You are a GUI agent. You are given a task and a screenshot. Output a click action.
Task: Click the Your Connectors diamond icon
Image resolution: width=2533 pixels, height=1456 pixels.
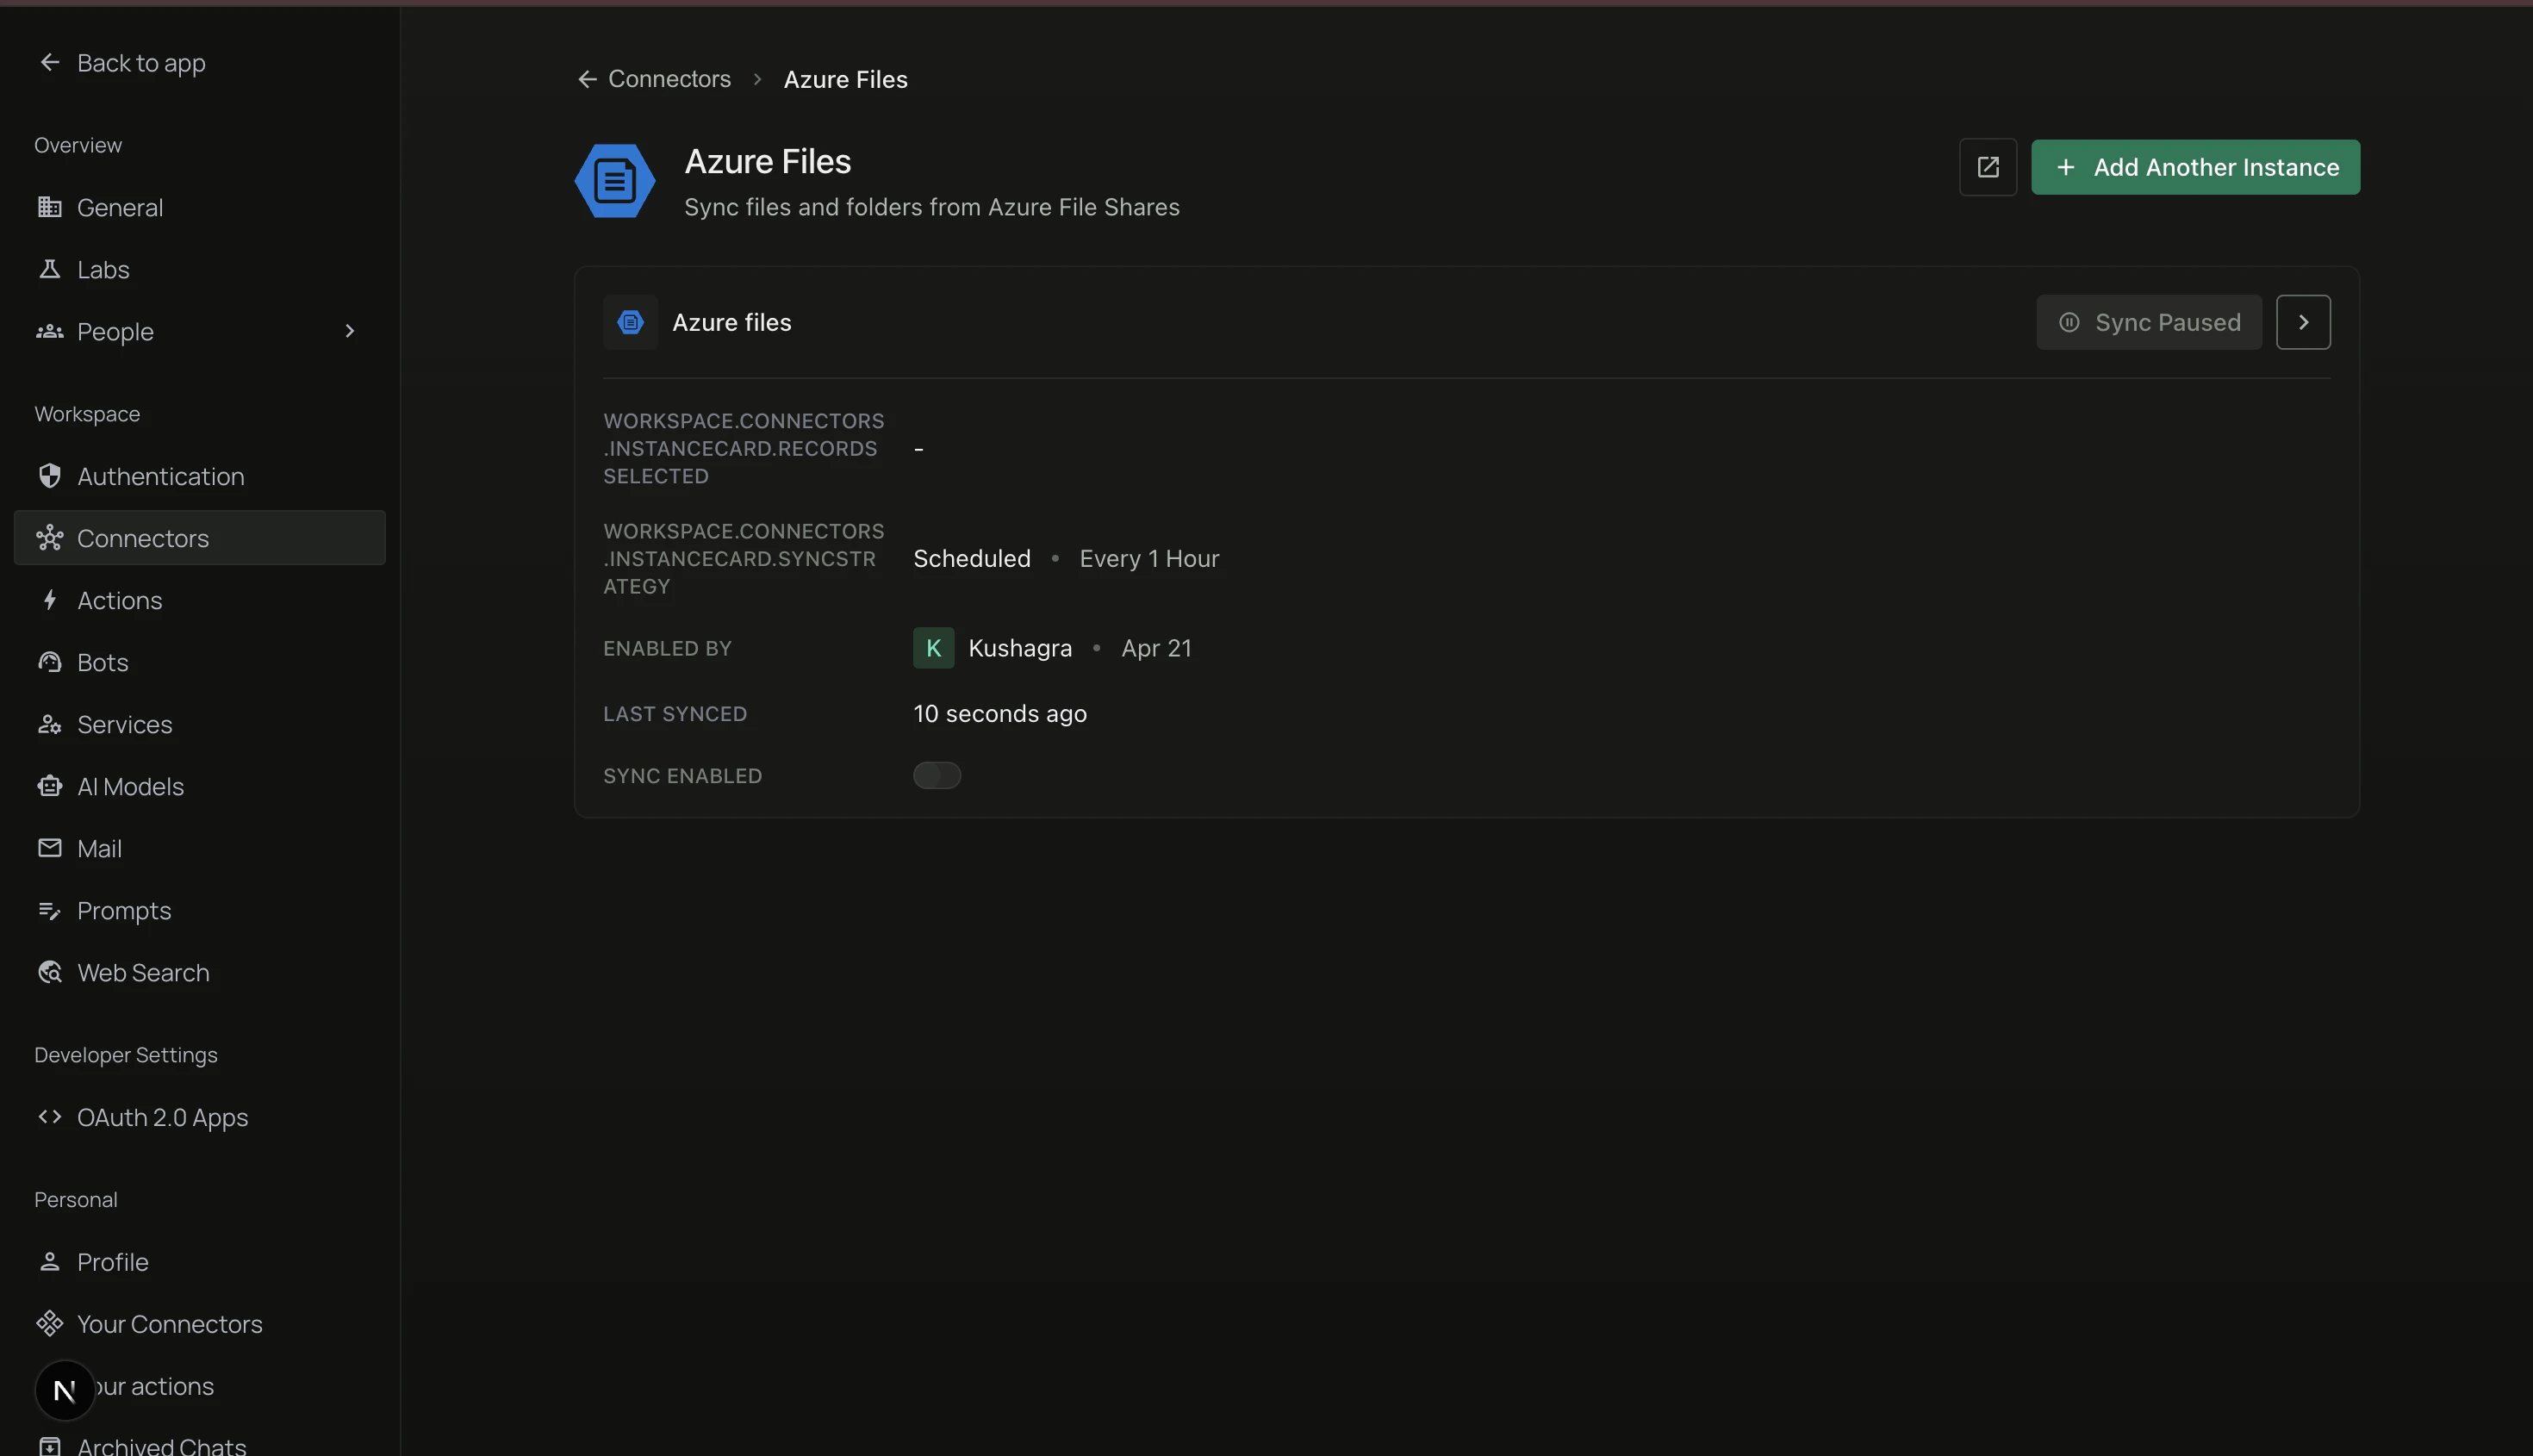point(50,1324)
